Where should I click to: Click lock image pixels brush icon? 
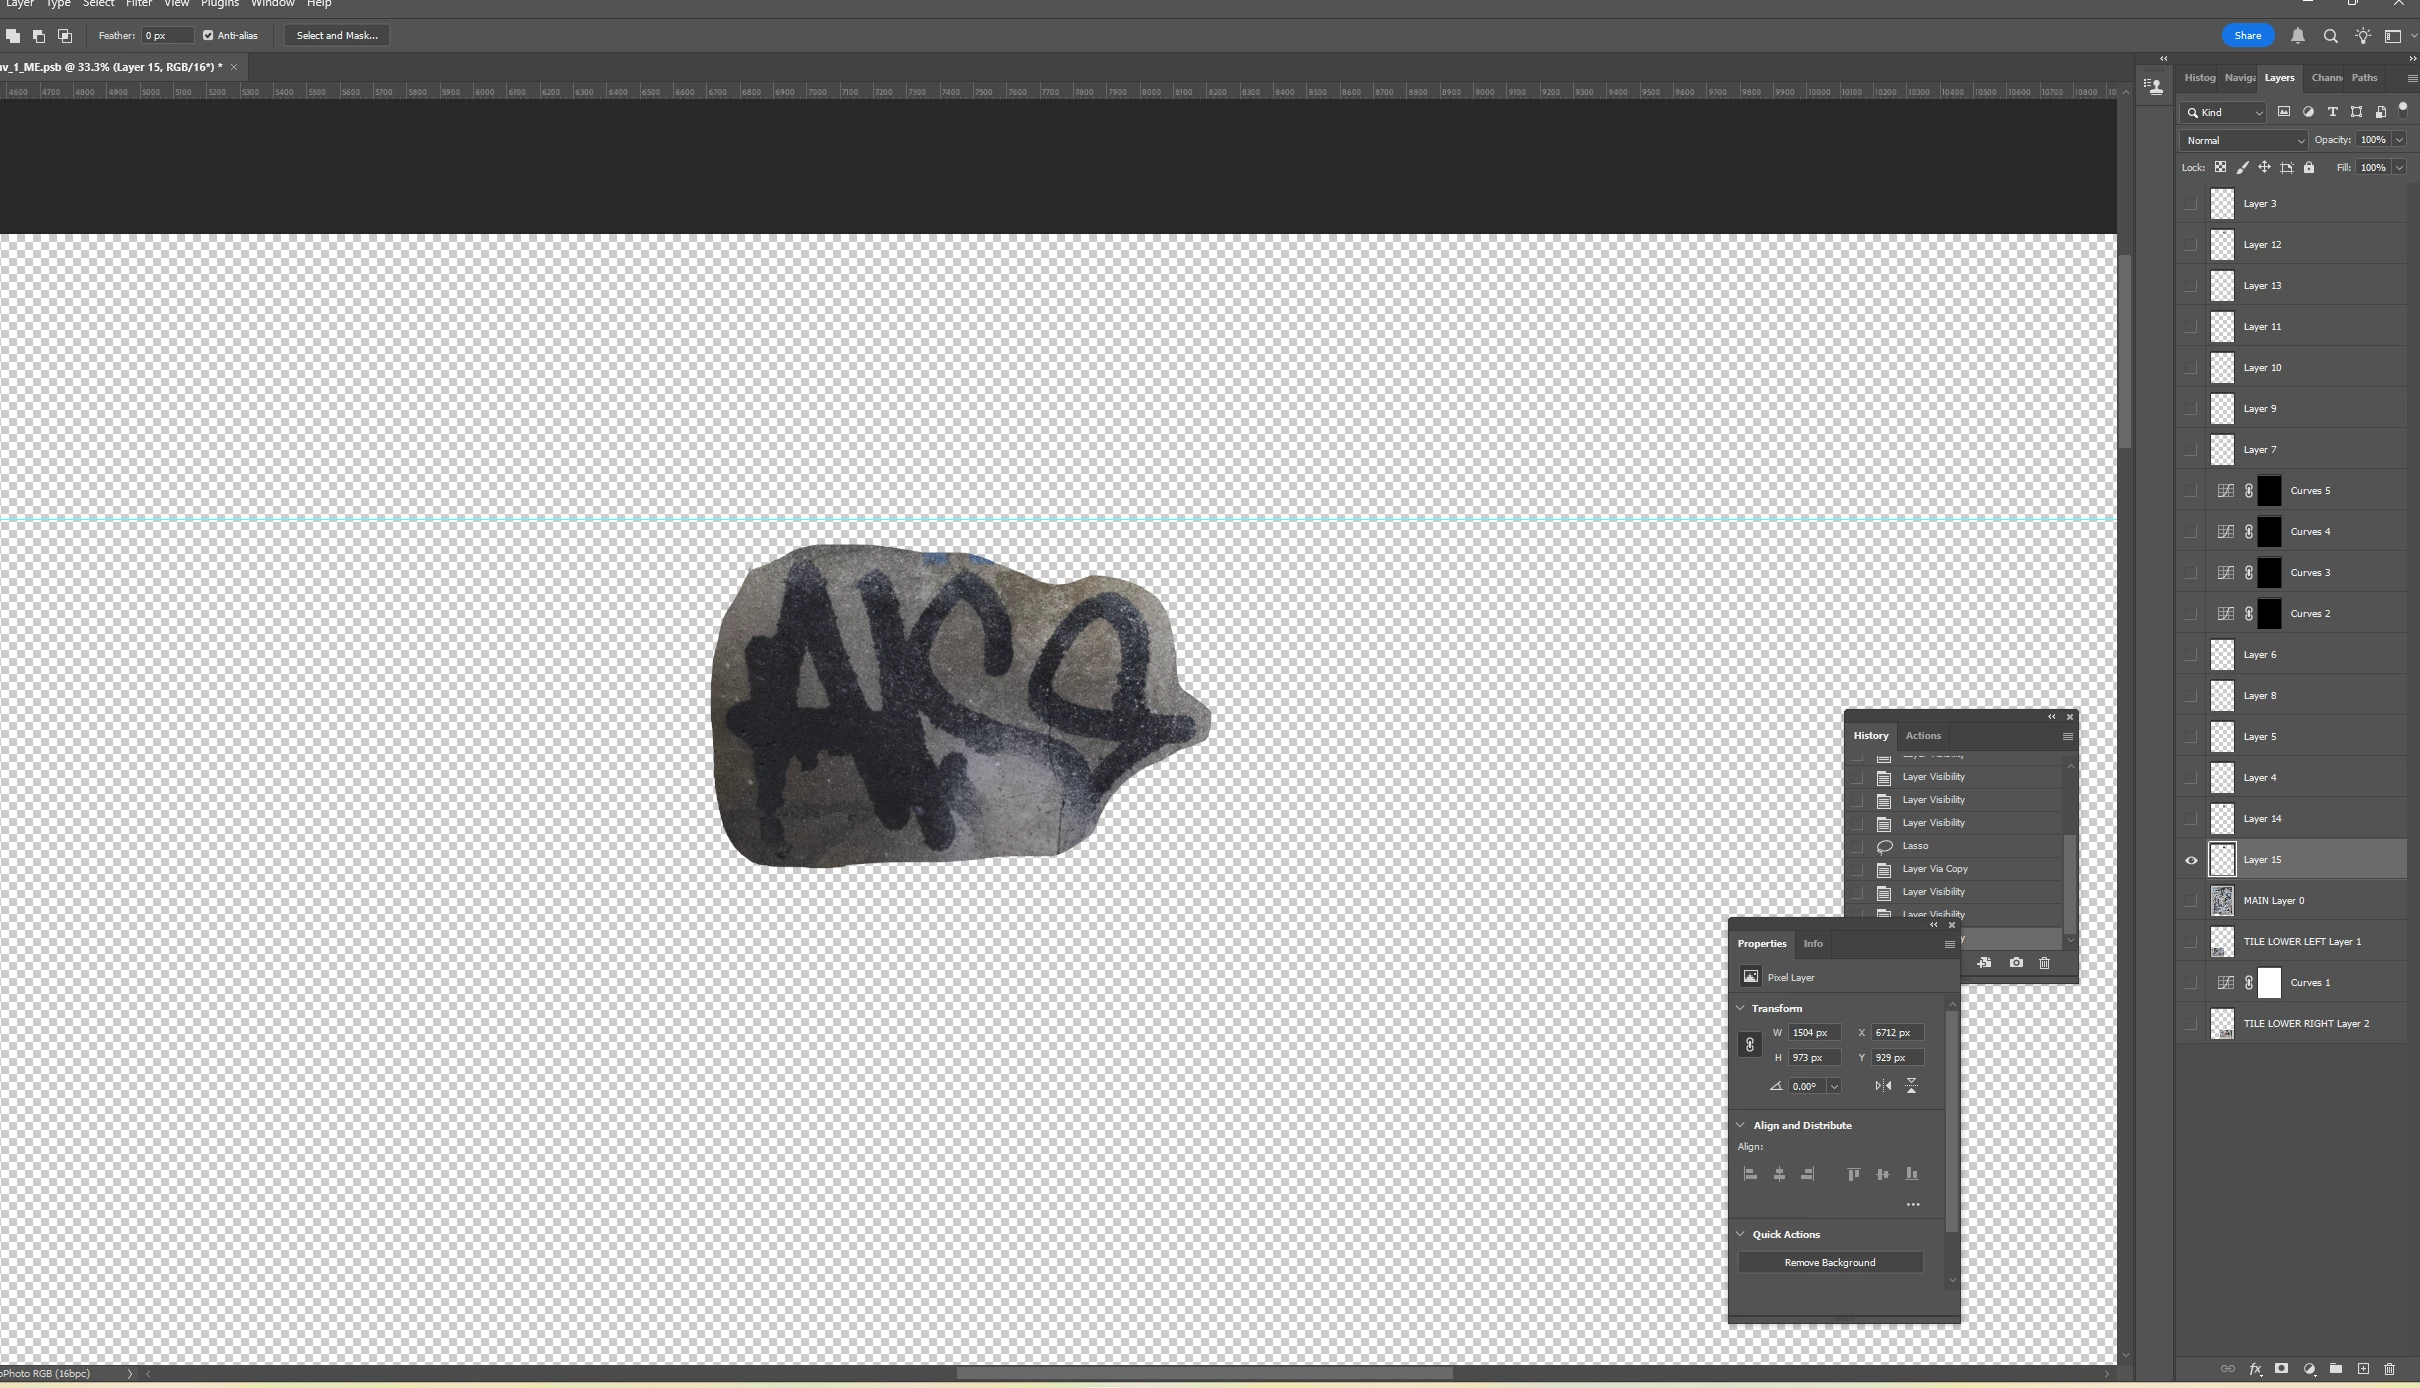[x=2242, y=168]
